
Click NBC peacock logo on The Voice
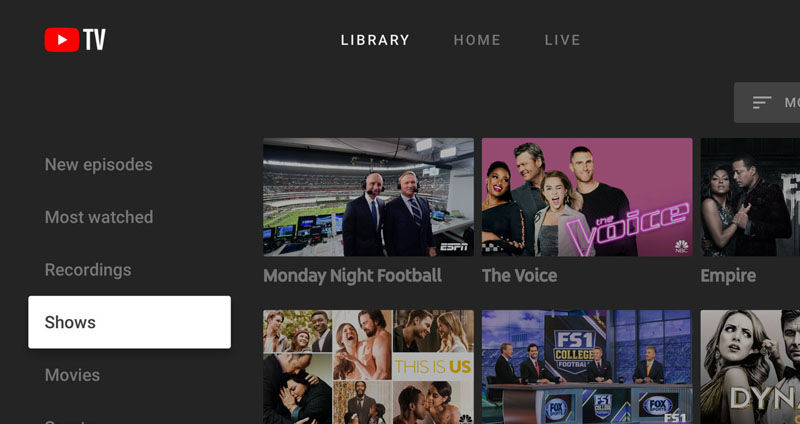tap(682, 246)
